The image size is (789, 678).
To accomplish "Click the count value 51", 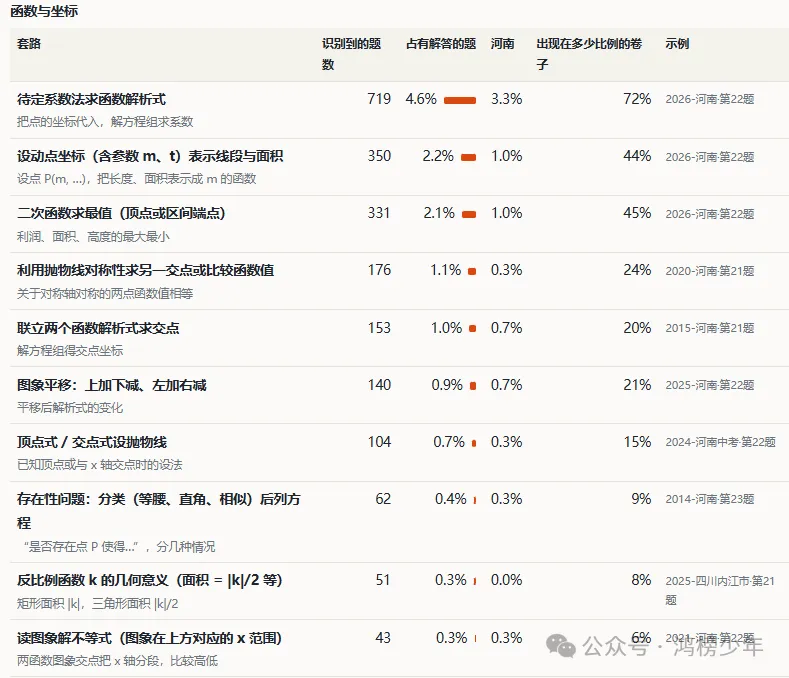I will click(383, 580).
